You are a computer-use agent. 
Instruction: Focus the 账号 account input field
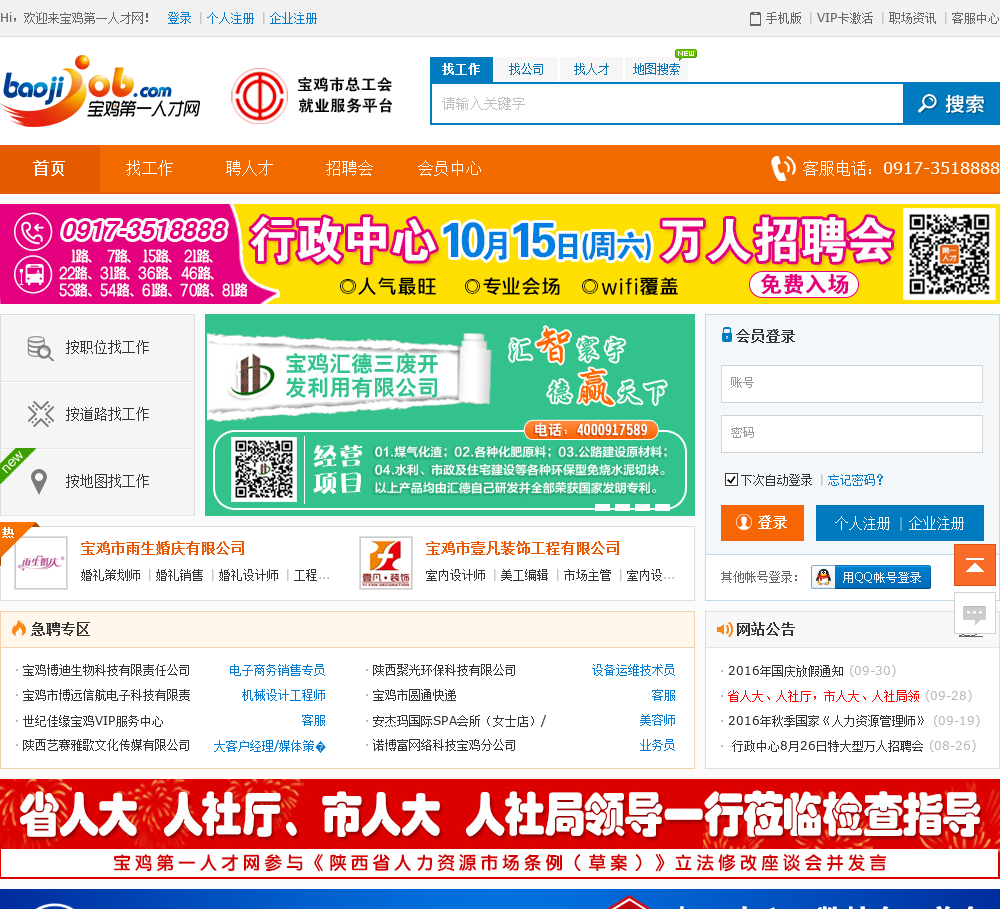[x=851, y=383]
